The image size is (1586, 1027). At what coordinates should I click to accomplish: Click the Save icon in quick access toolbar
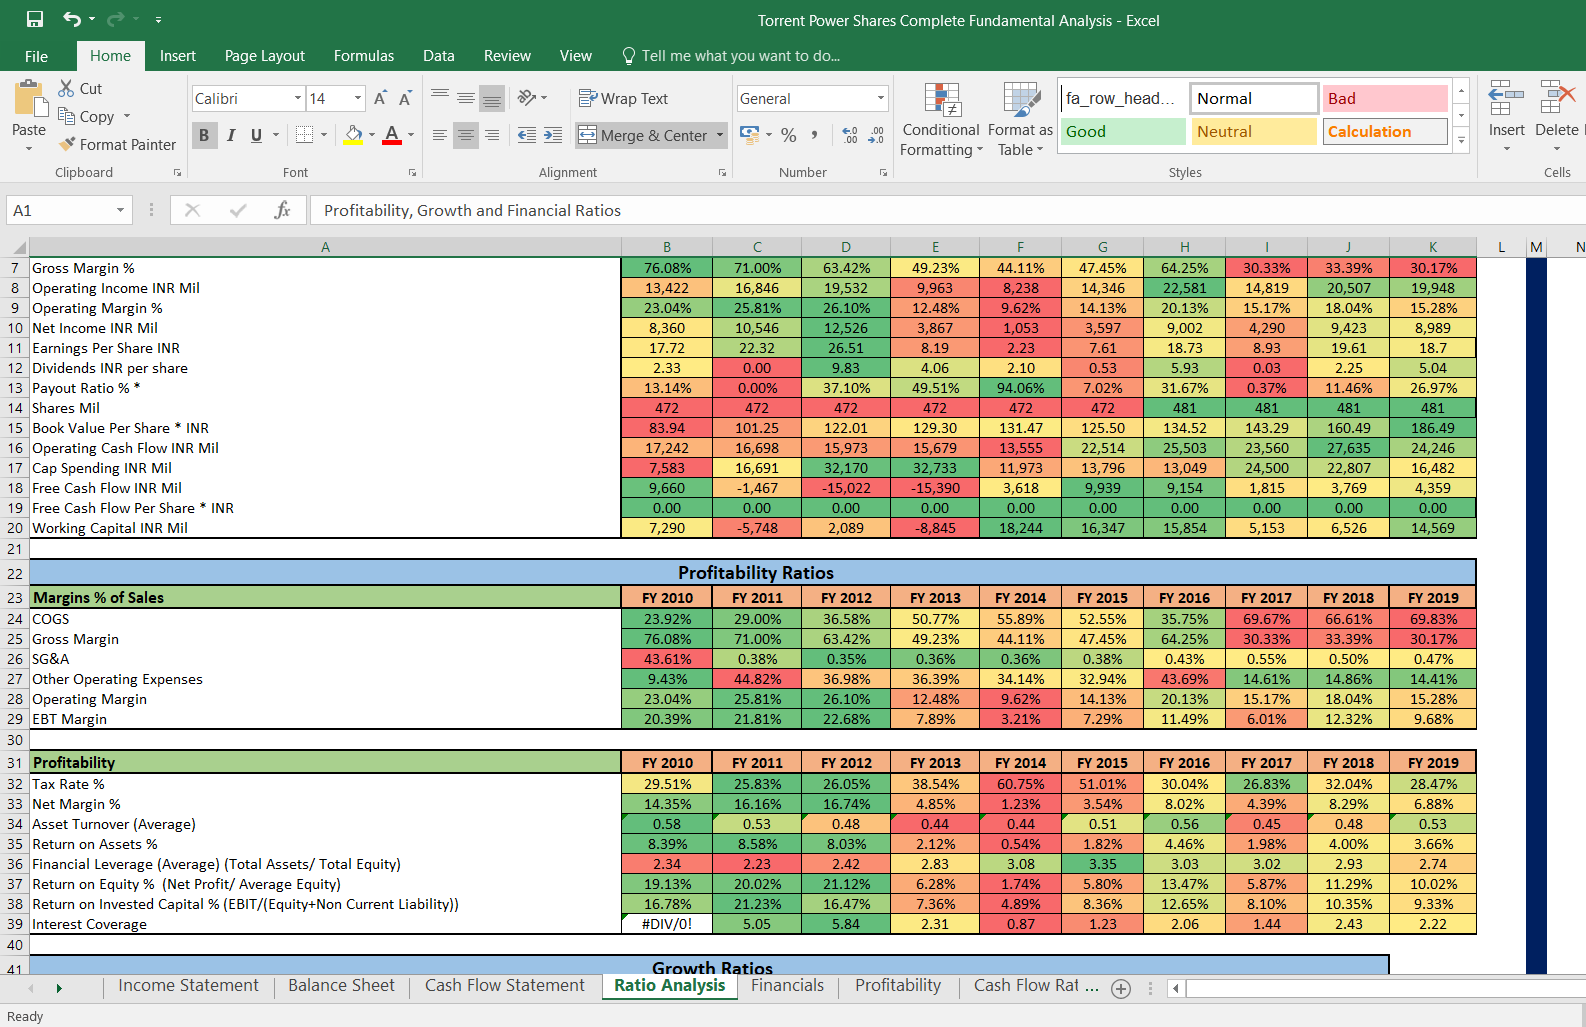[35, 19]
